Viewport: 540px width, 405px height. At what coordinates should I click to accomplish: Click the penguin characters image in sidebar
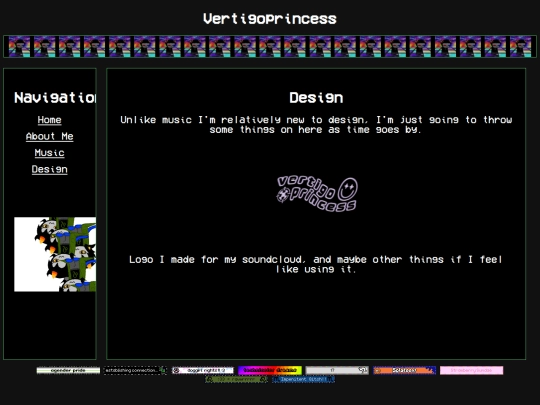pos(55,254)
